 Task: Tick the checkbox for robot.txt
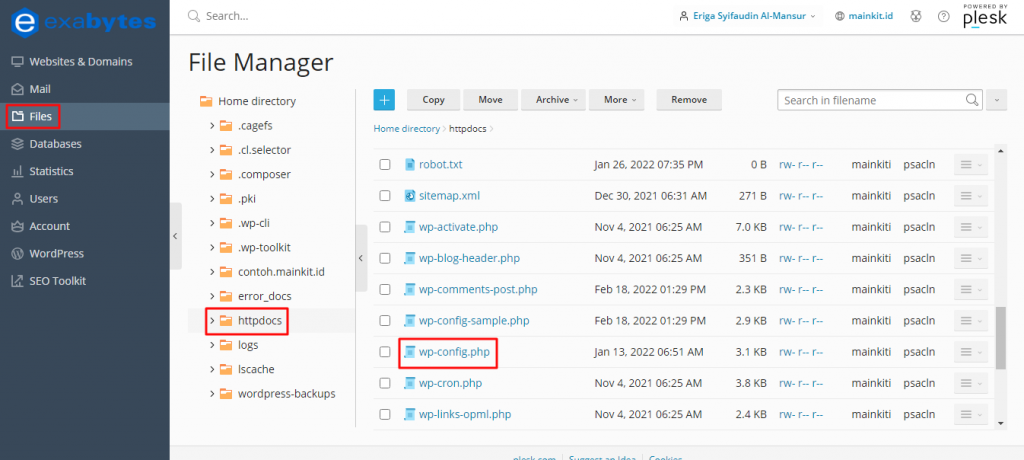(385, 165)
